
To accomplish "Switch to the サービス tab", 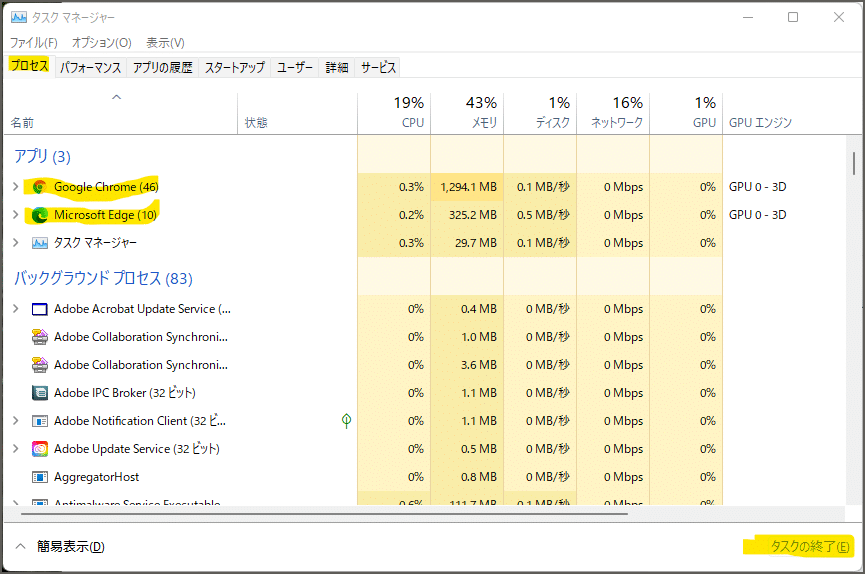I will tap(378, 67).
